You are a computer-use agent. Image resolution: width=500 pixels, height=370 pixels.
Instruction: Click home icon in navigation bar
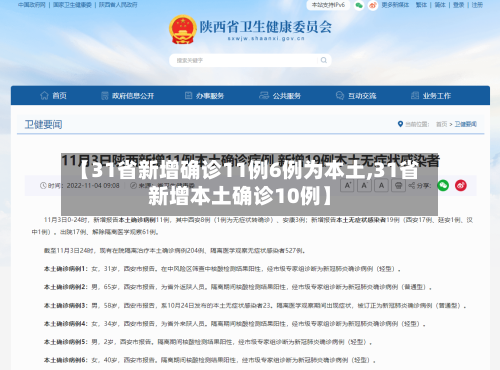tap(44, 96)
